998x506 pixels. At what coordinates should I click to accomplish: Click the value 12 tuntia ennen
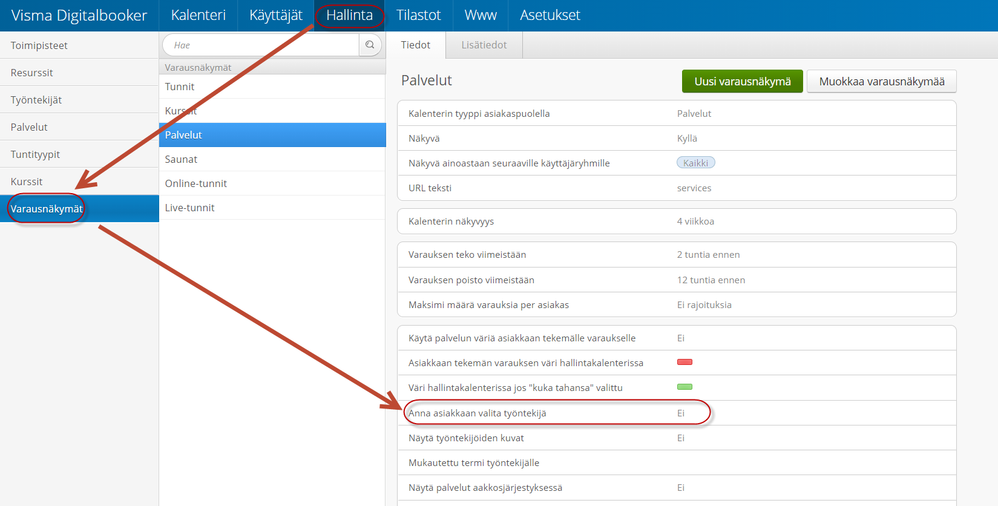[711, 280]
